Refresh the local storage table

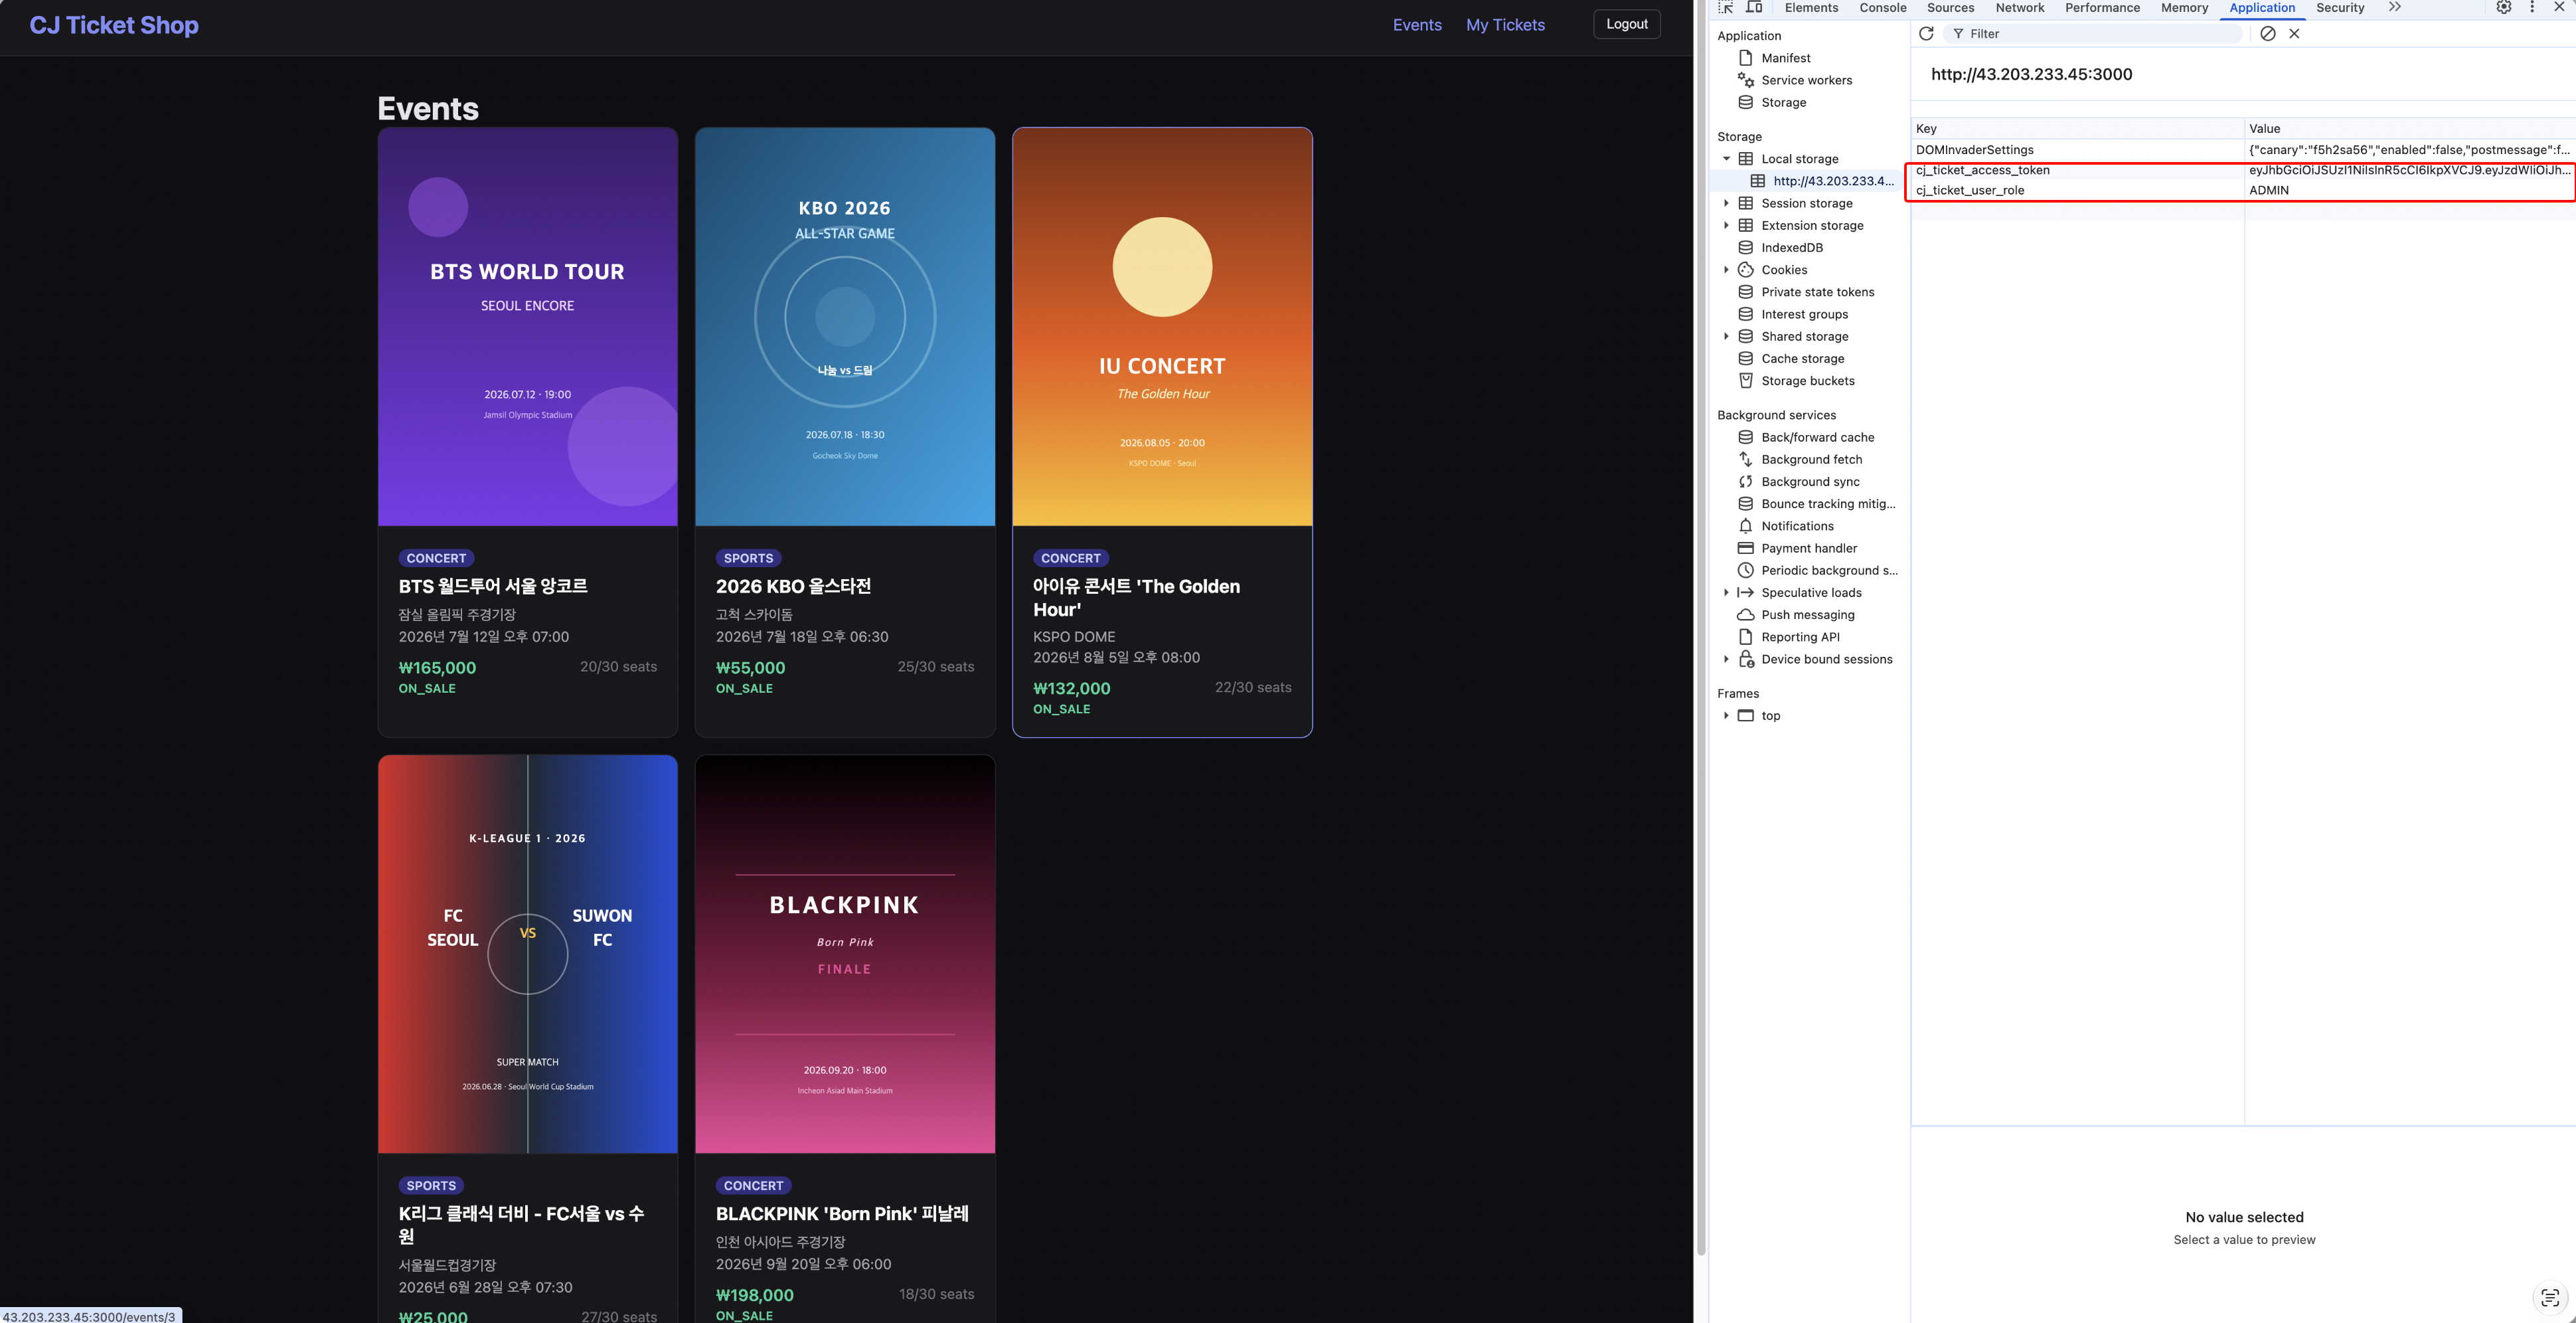tap(1926, 34)
